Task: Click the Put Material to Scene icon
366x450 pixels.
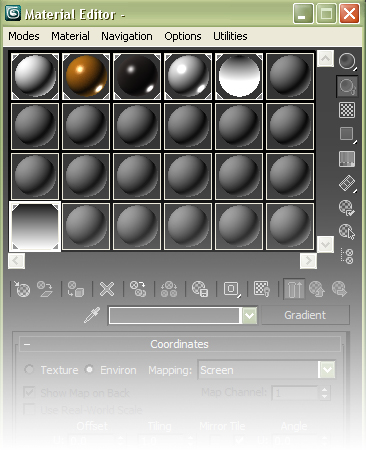Action: point(45,289)
